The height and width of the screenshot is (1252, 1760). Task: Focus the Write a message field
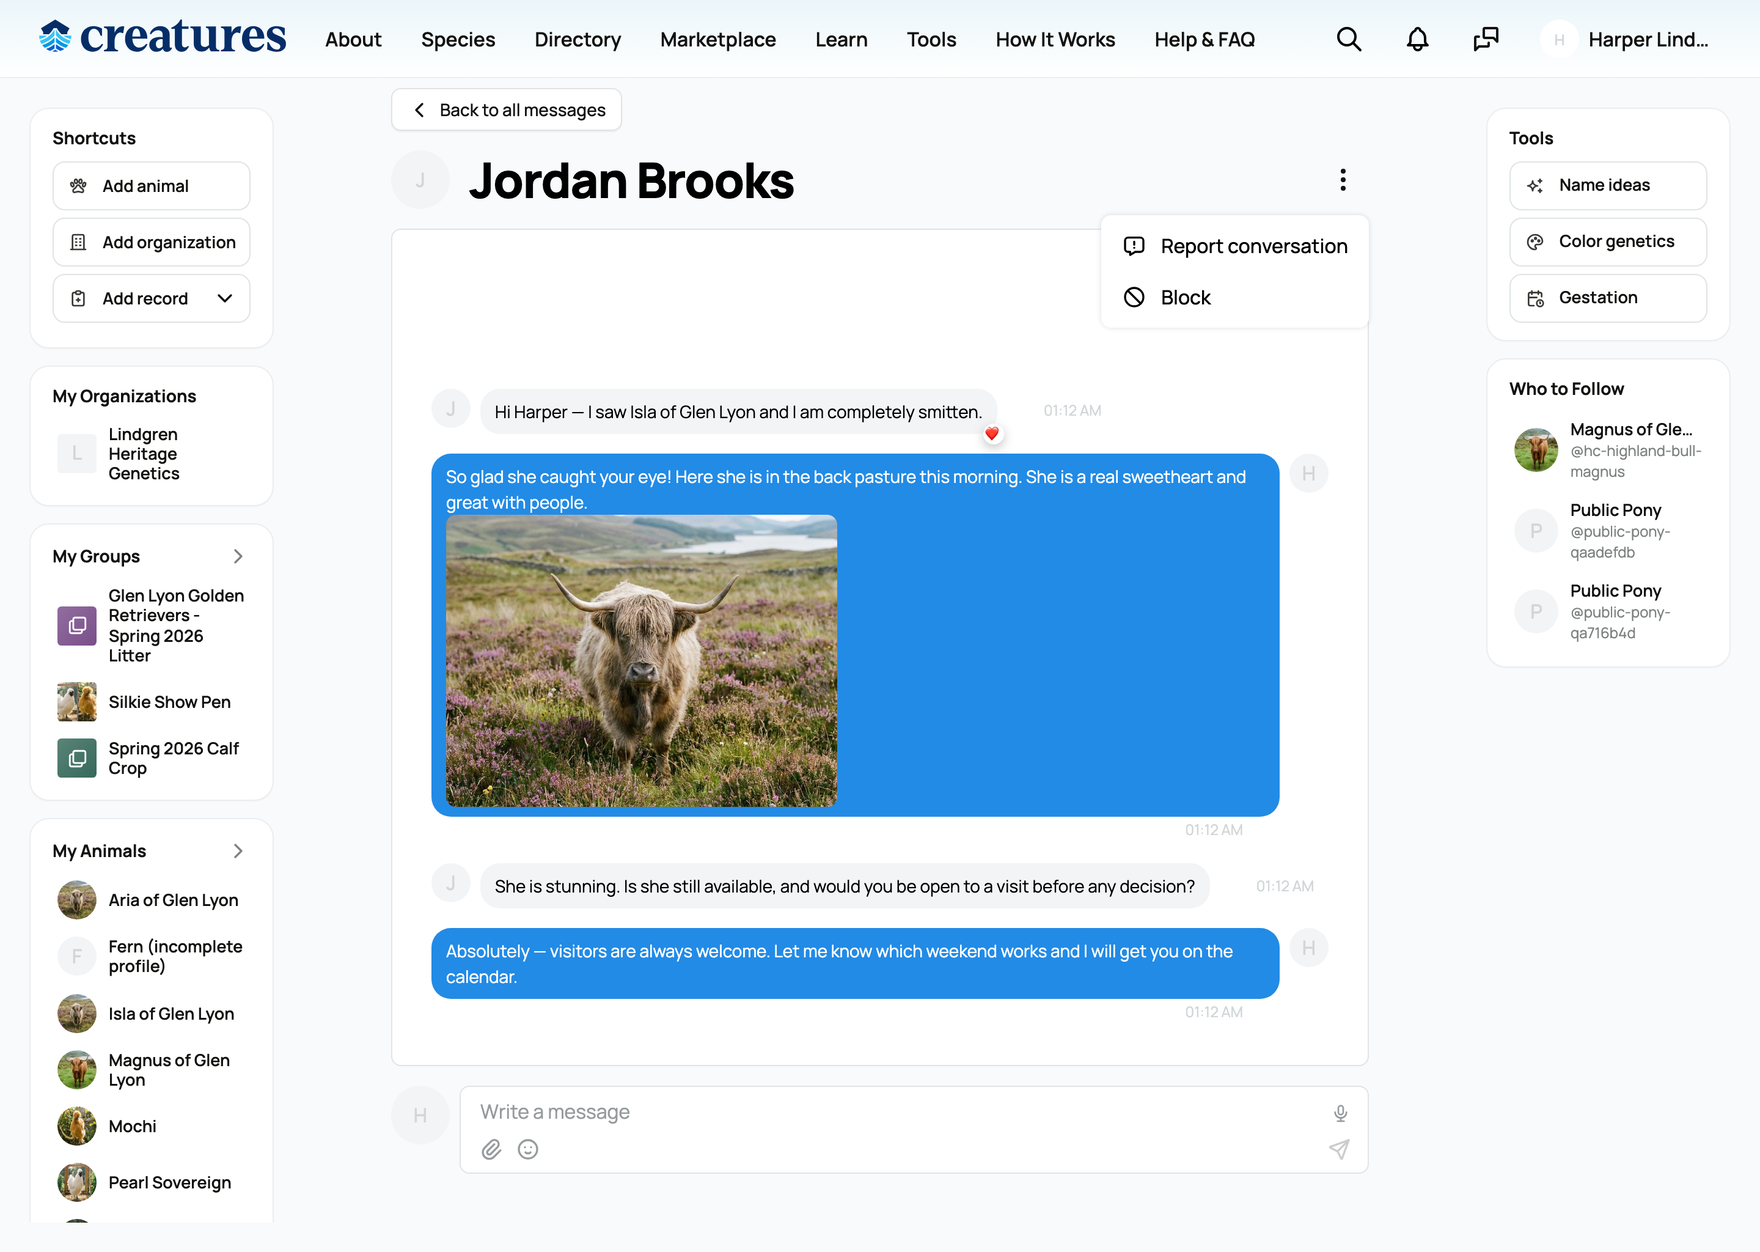[x=900, y=1112]
